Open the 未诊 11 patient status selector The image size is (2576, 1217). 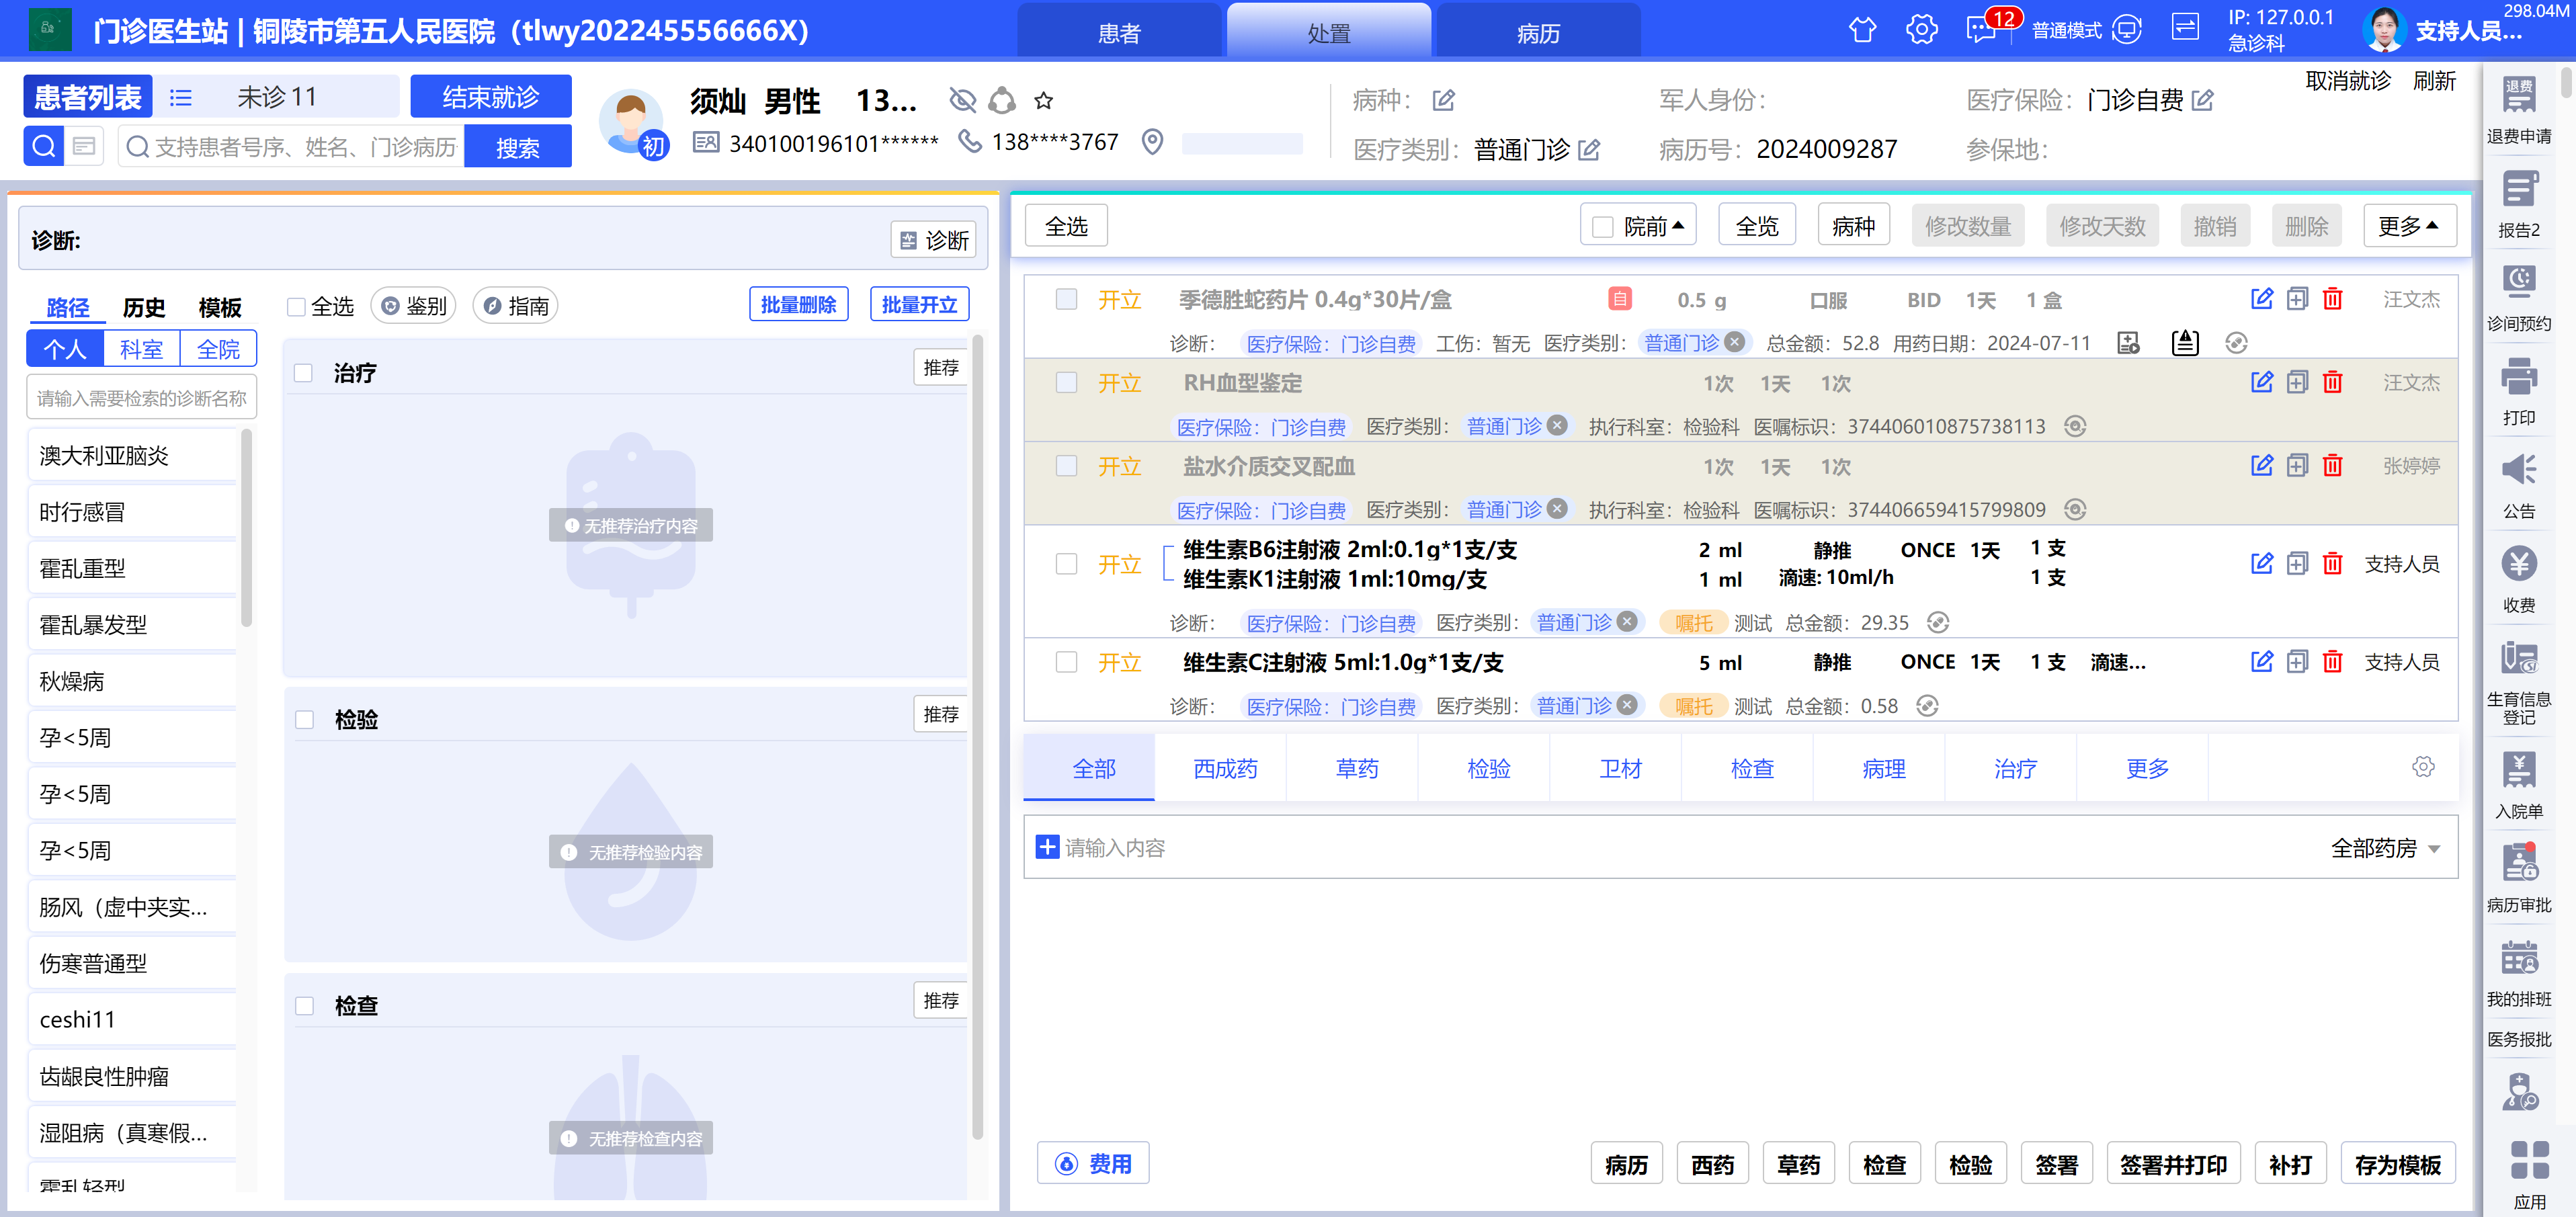(x=278, y=97)
